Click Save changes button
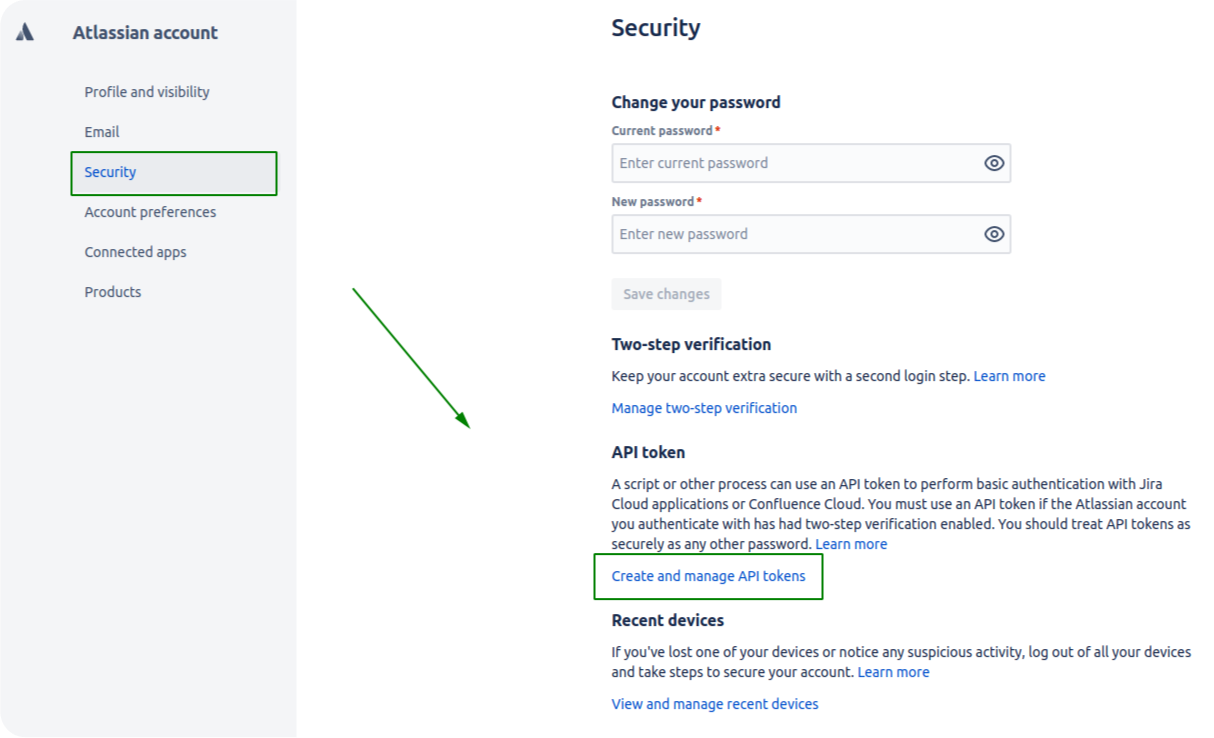Image resolution: width=1214 pixels, height=738 pixels. (x=666, y=294)
